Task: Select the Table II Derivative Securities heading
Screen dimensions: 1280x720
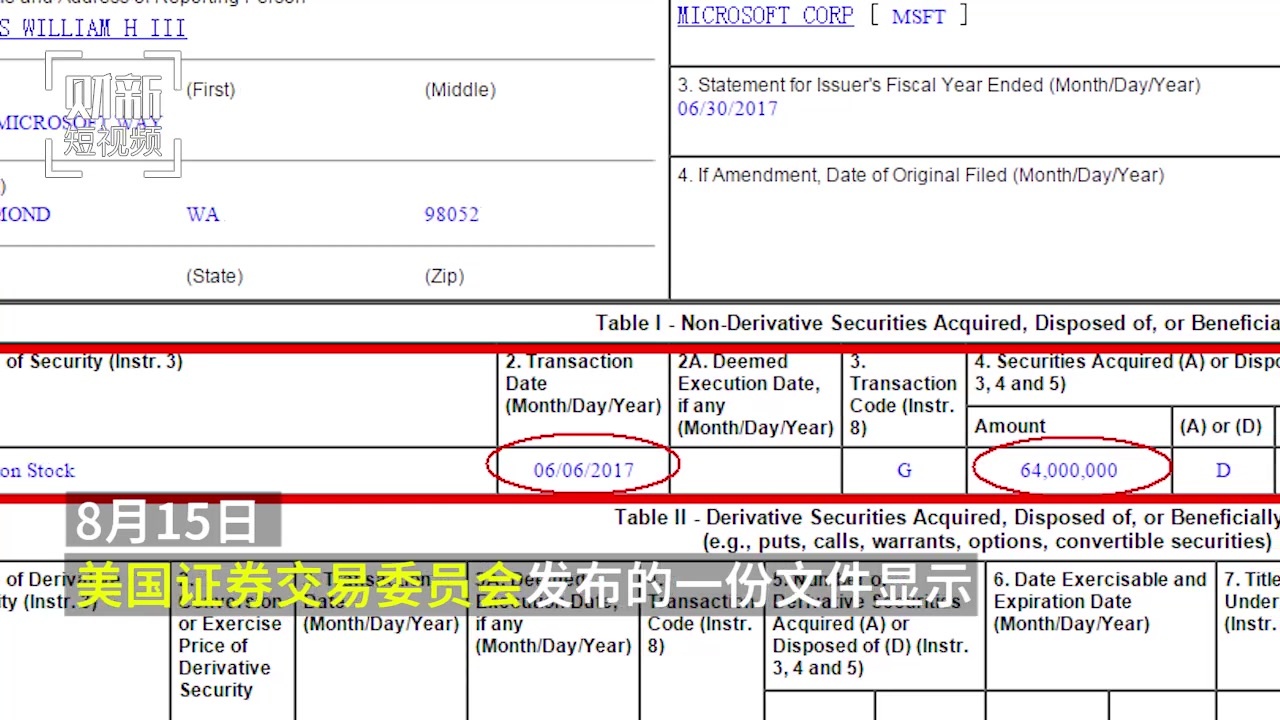Action: 947,517
